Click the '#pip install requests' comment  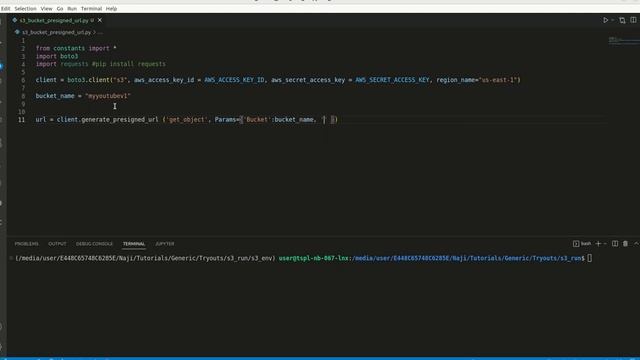[x=129, y=64]
